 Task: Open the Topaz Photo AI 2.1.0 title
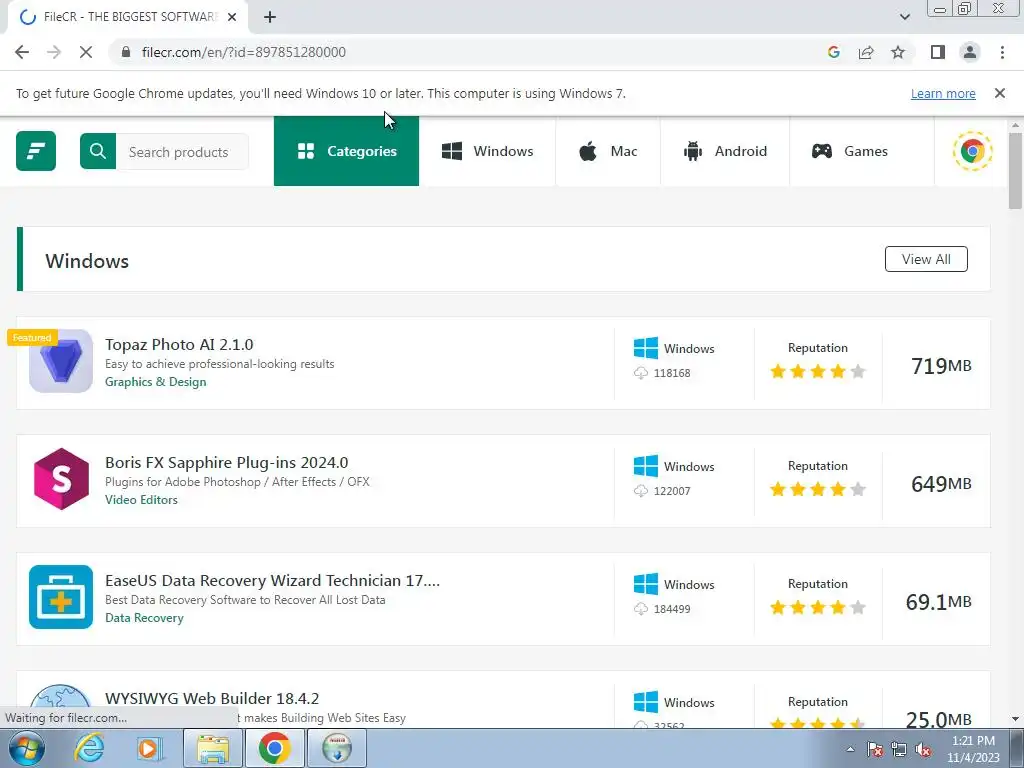point(179,344)
